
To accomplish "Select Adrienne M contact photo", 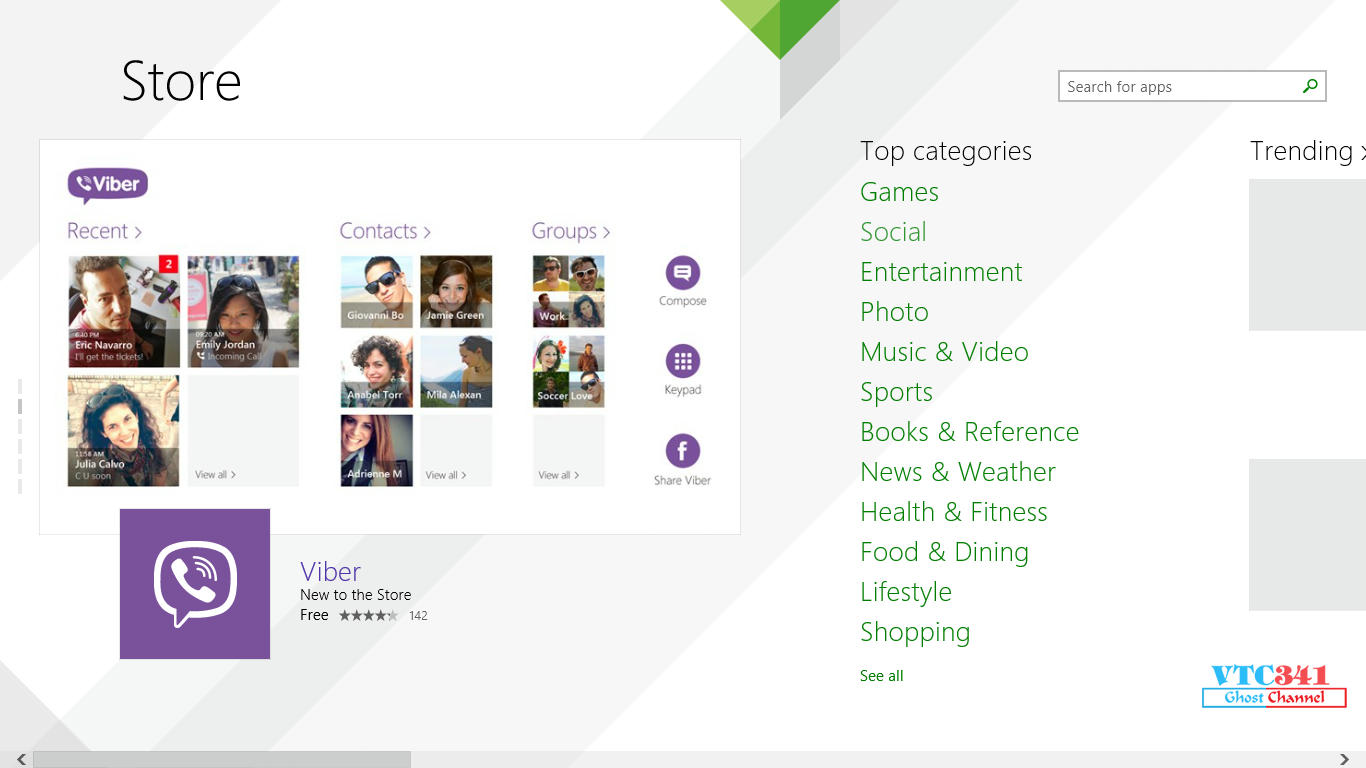I will pyautogui.click(x=377, y=451).
